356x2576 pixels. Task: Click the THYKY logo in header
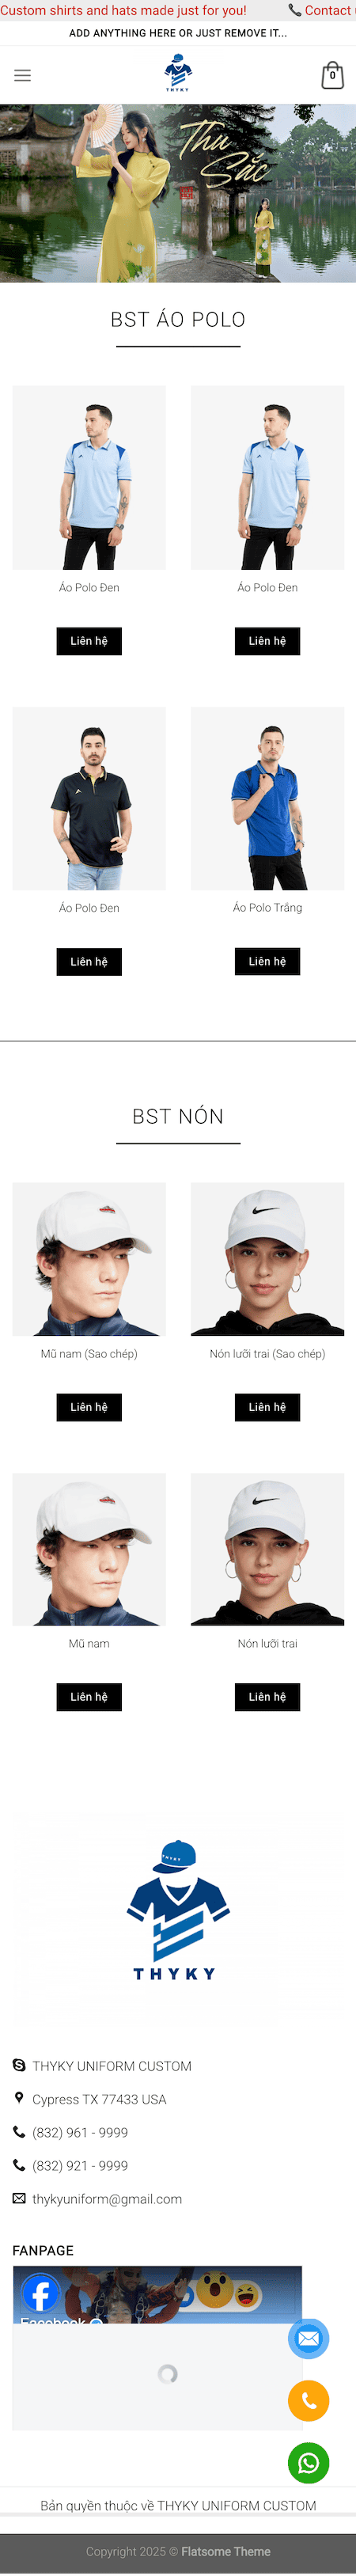178,75
